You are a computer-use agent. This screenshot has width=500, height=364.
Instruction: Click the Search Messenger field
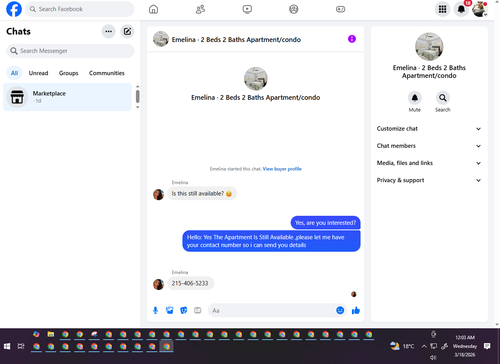[70, 51]
